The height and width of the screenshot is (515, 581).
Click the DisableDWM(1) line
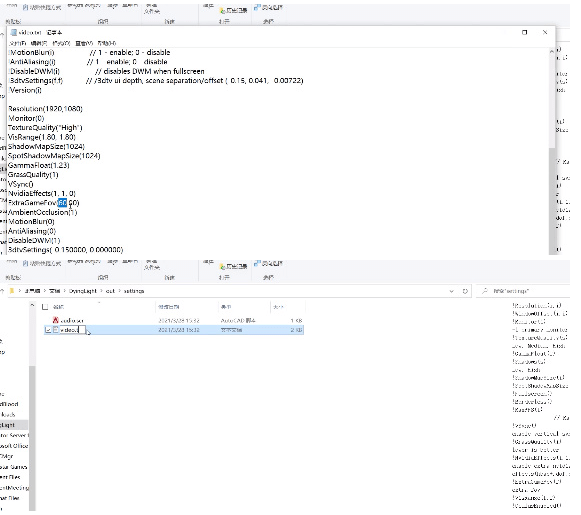click(x=34, y=241)
